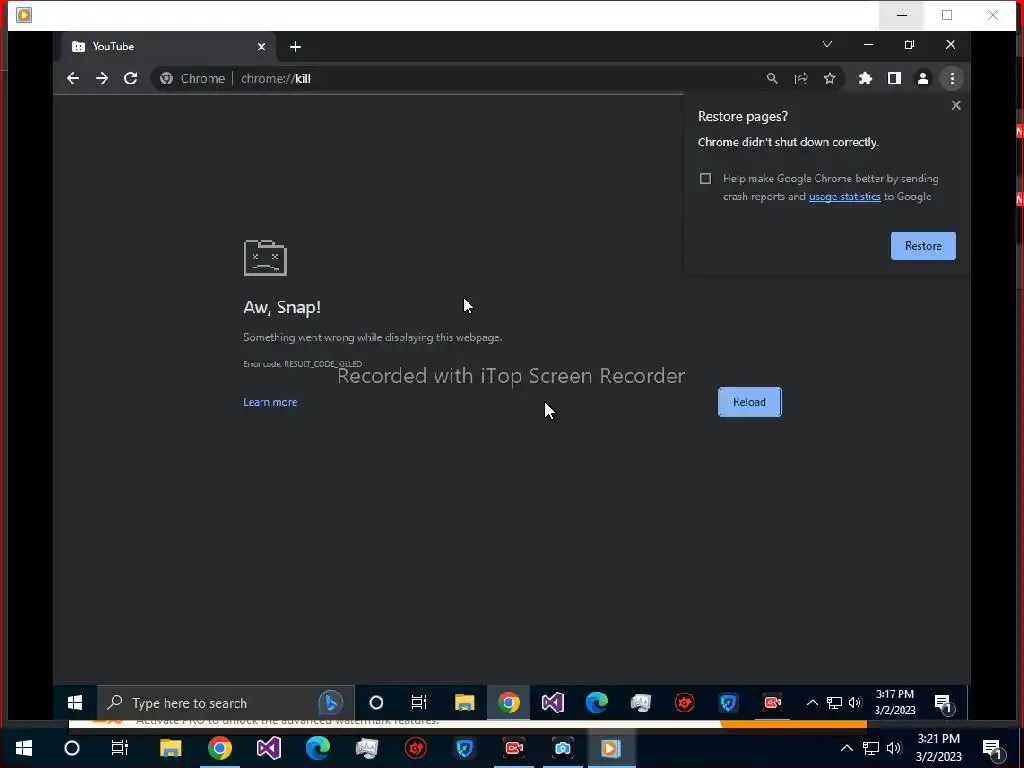Screen dimensions: 1024x768
Task: Open a new tab with plus icon
Action: 295,46
